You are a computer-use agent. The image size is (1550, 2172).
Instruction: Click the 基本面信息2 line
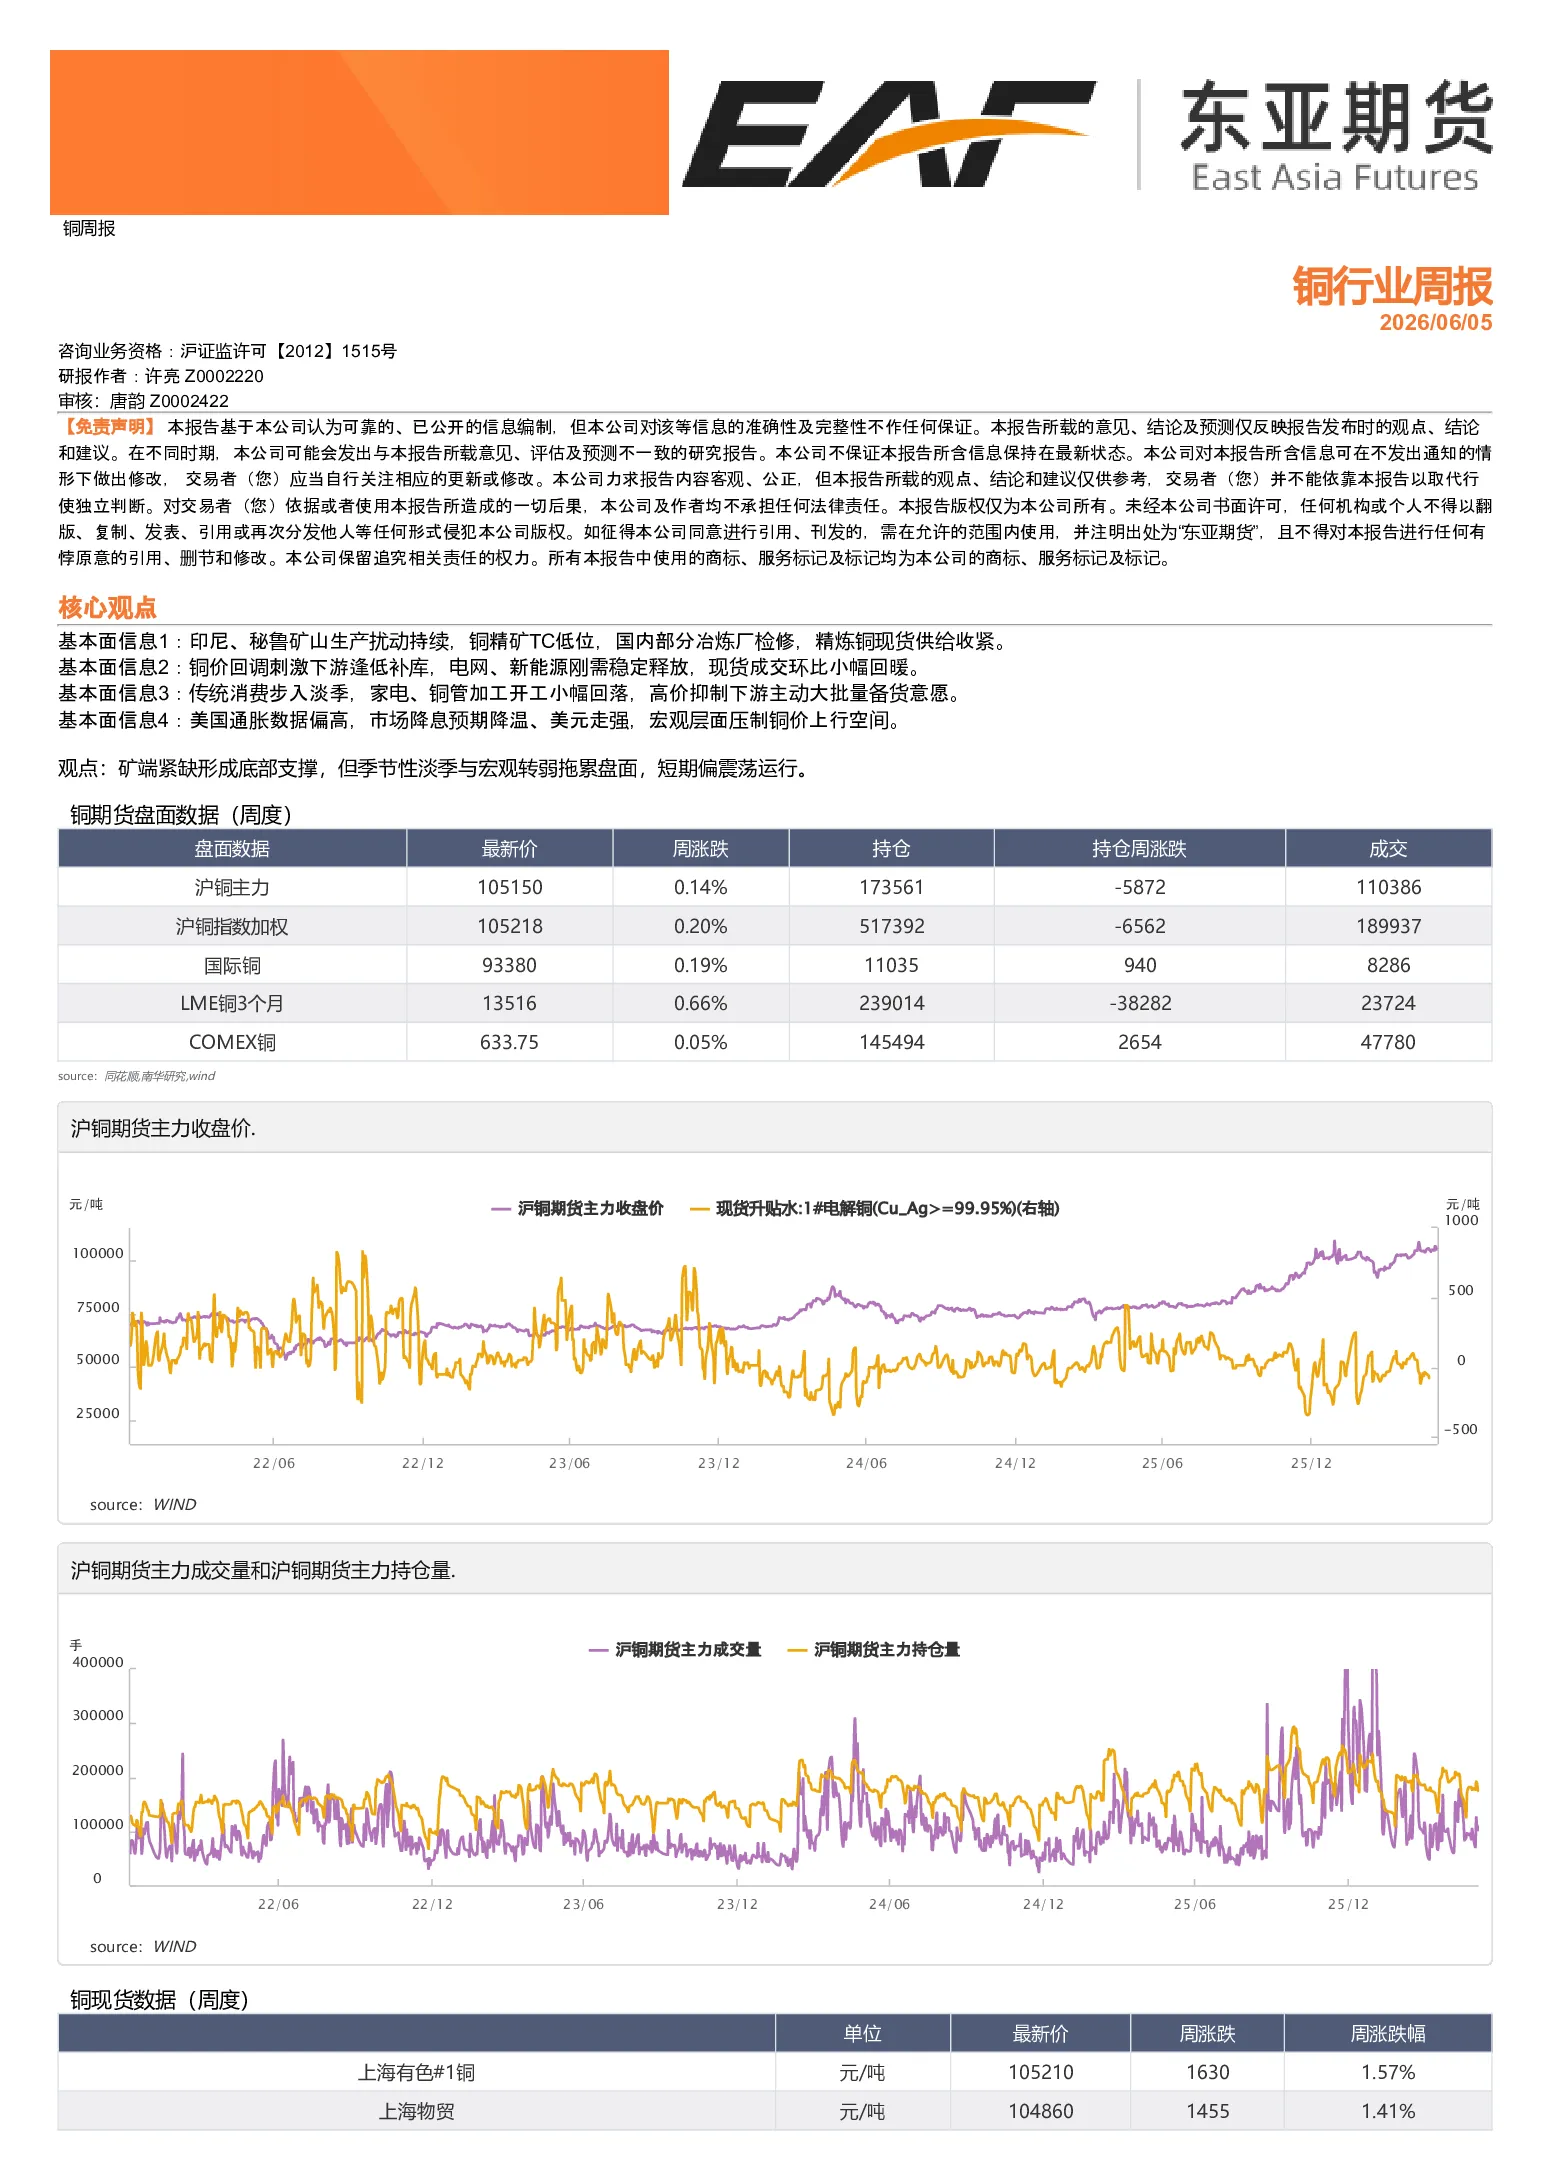(489, 667)
